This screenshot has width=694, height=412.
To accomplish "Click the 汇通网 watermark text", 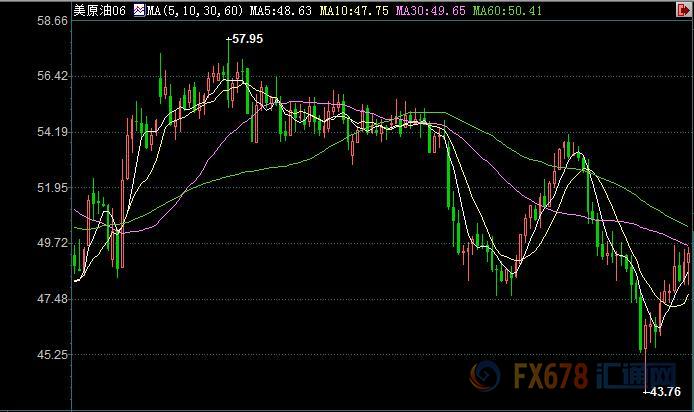I will [x=632, y=378].
